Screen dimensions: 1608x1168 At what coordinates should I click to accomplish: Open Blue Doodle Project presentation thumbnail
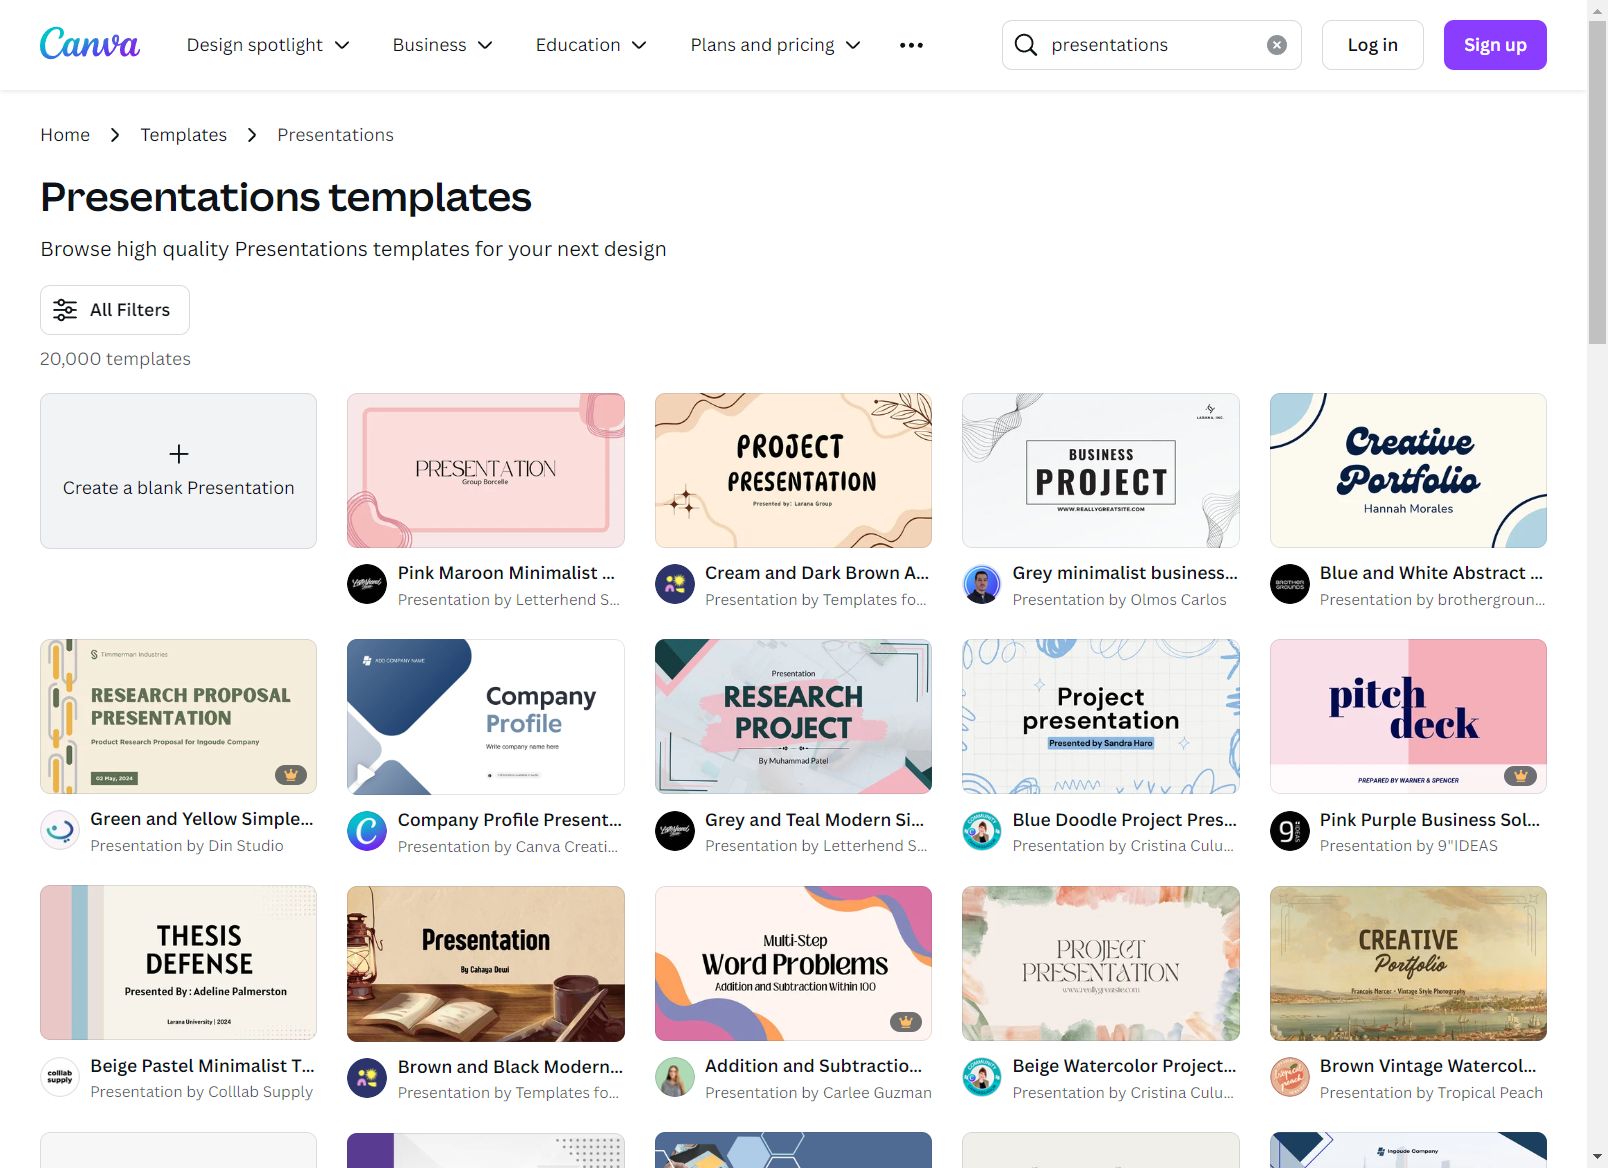pos(1101,717)
